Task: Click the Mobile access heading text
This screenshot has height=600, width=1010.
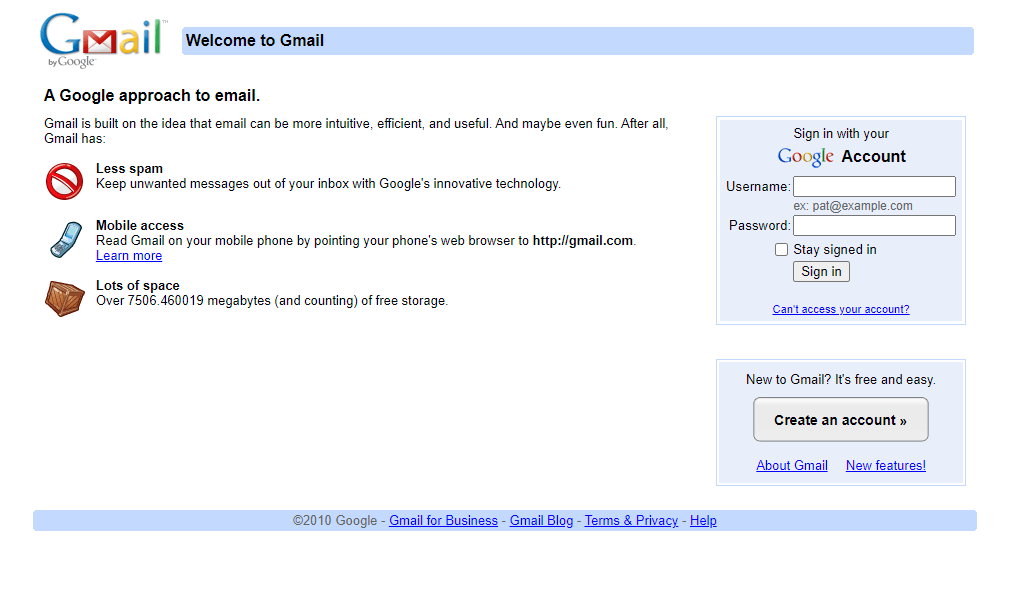Action: tap(140, 226)
